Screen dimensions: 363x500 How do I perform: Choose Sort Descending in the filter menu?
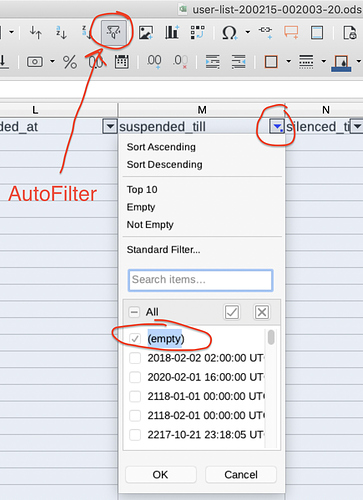(165, 165)
